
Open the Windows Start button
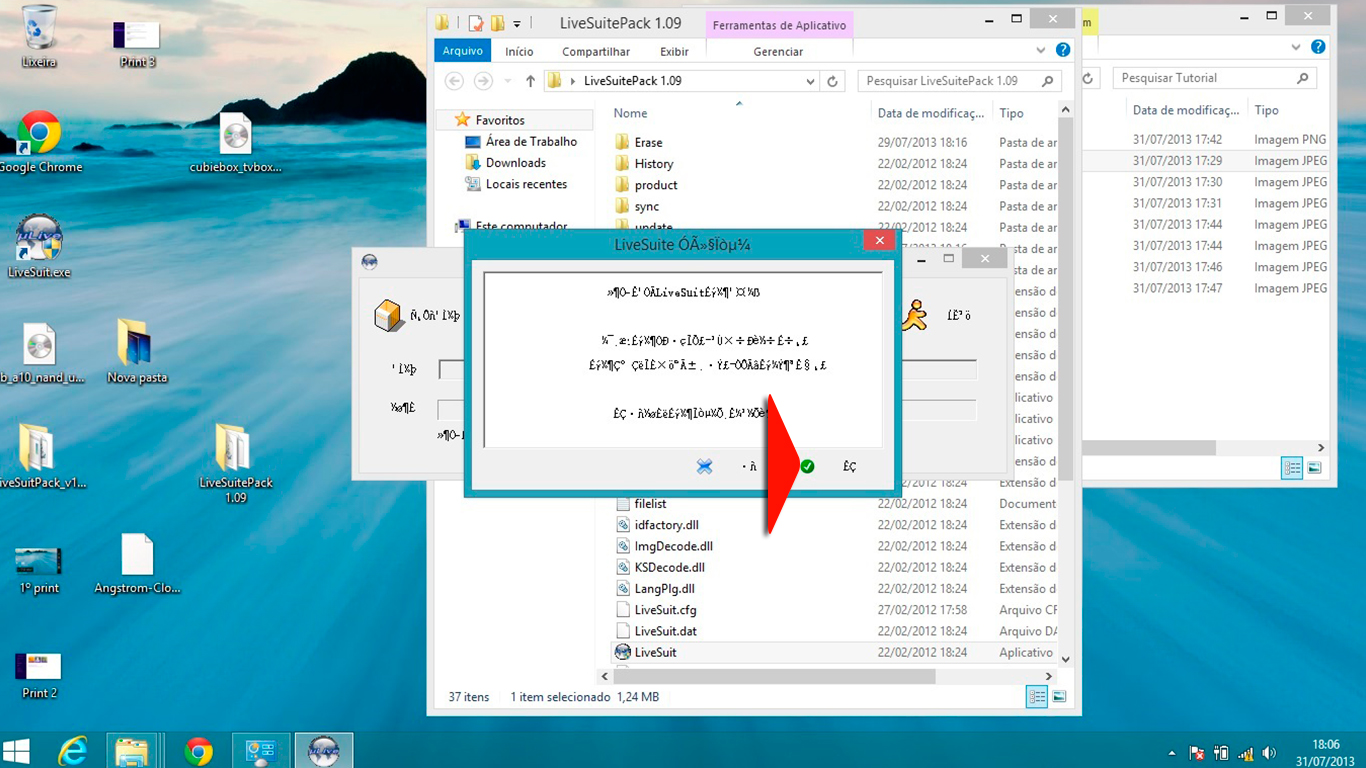click(x=17, y=750)
